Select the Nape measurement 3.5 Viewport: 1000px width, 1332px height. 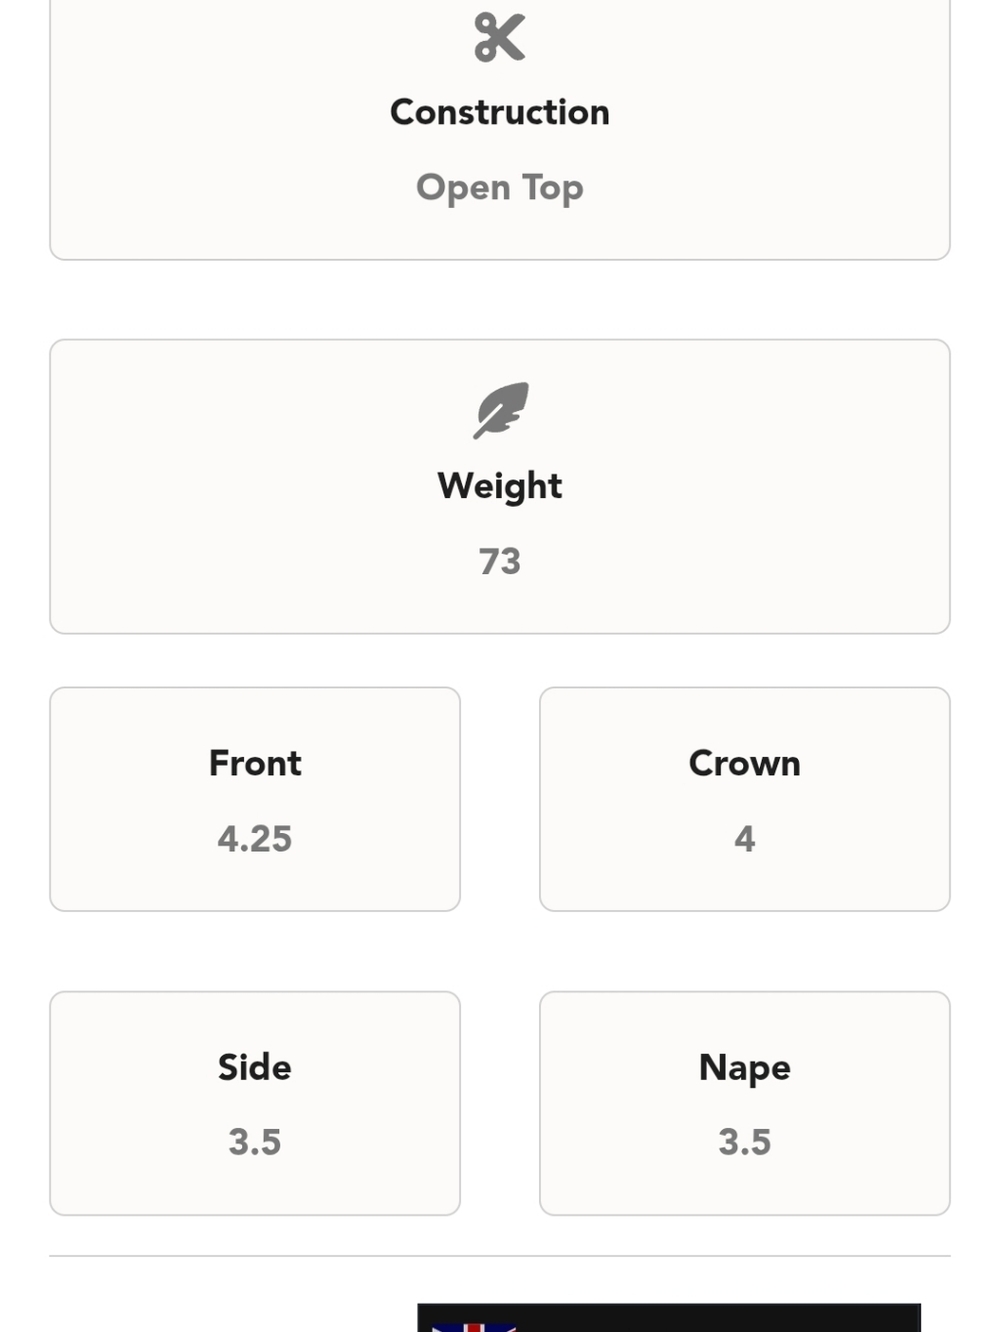click(x=745, y=1142)
